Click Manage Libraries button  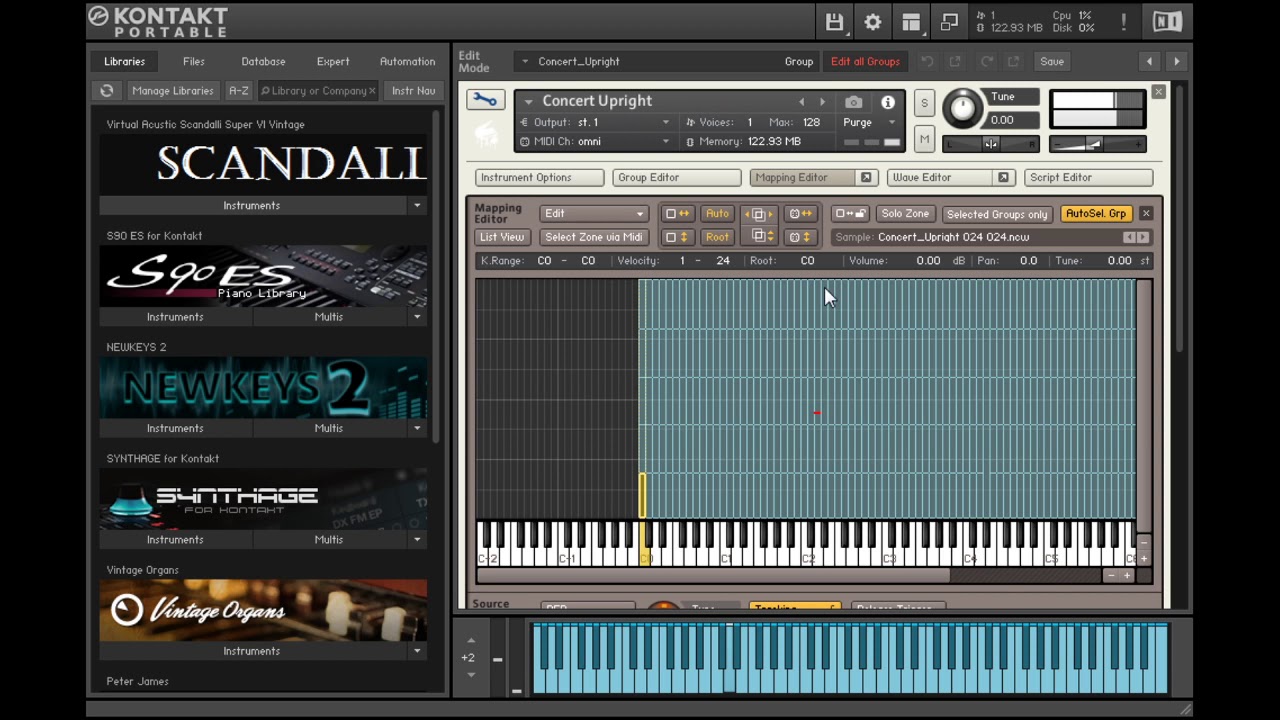pos(172,91)
